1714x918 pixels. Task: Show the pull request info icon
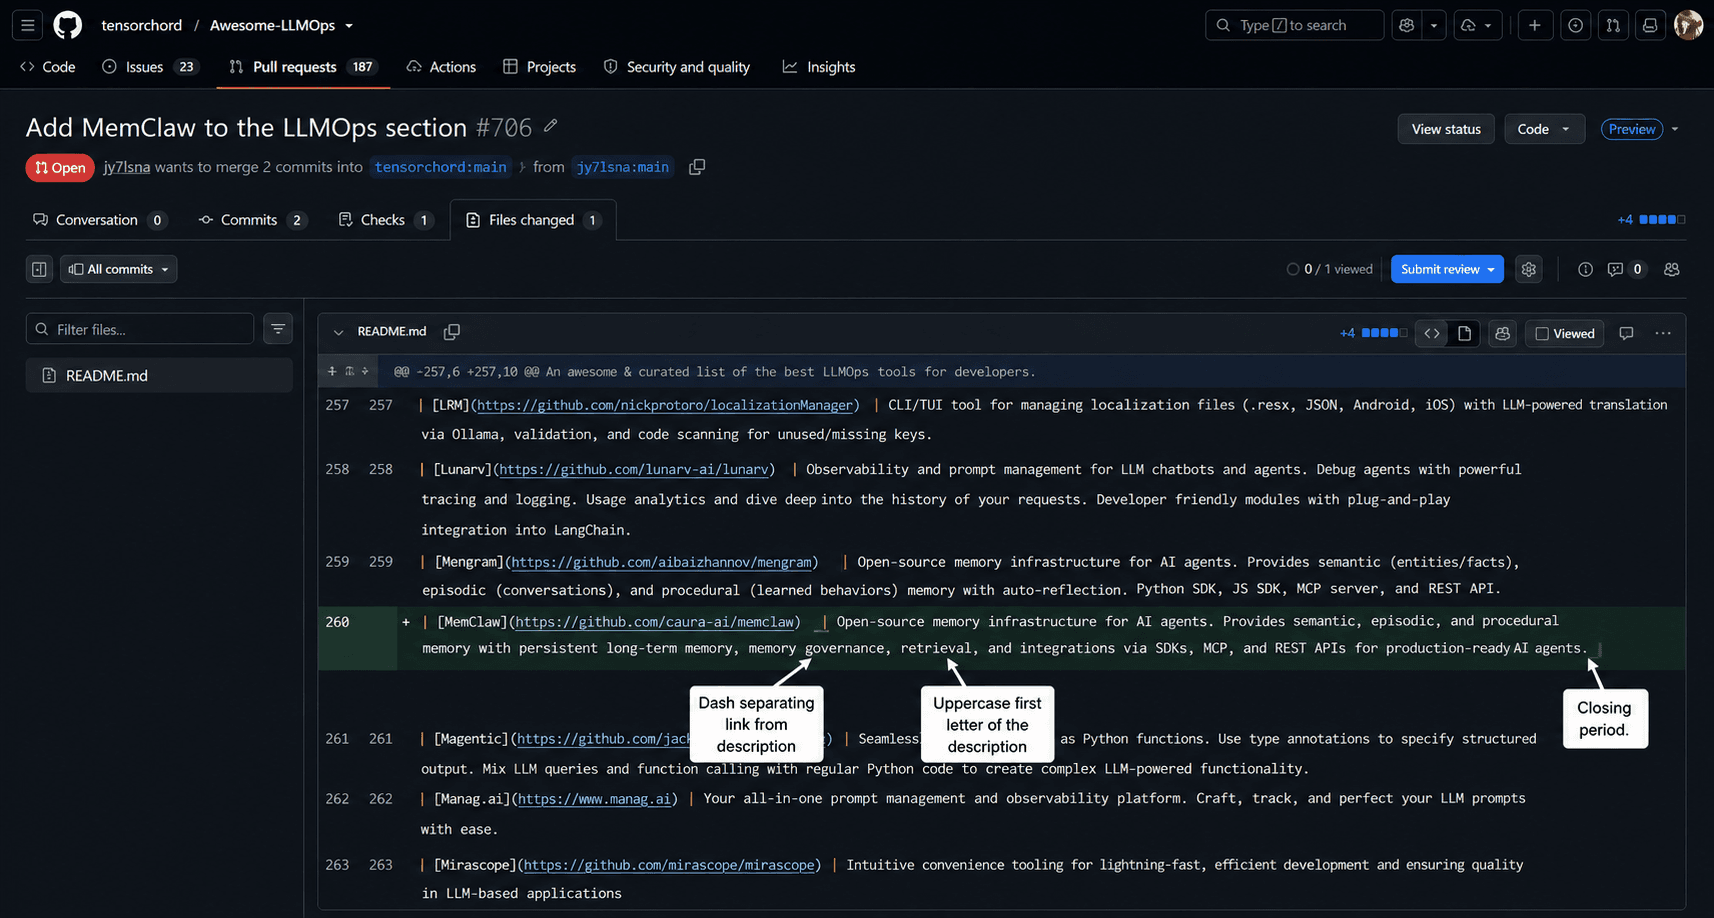point(1585,269)
